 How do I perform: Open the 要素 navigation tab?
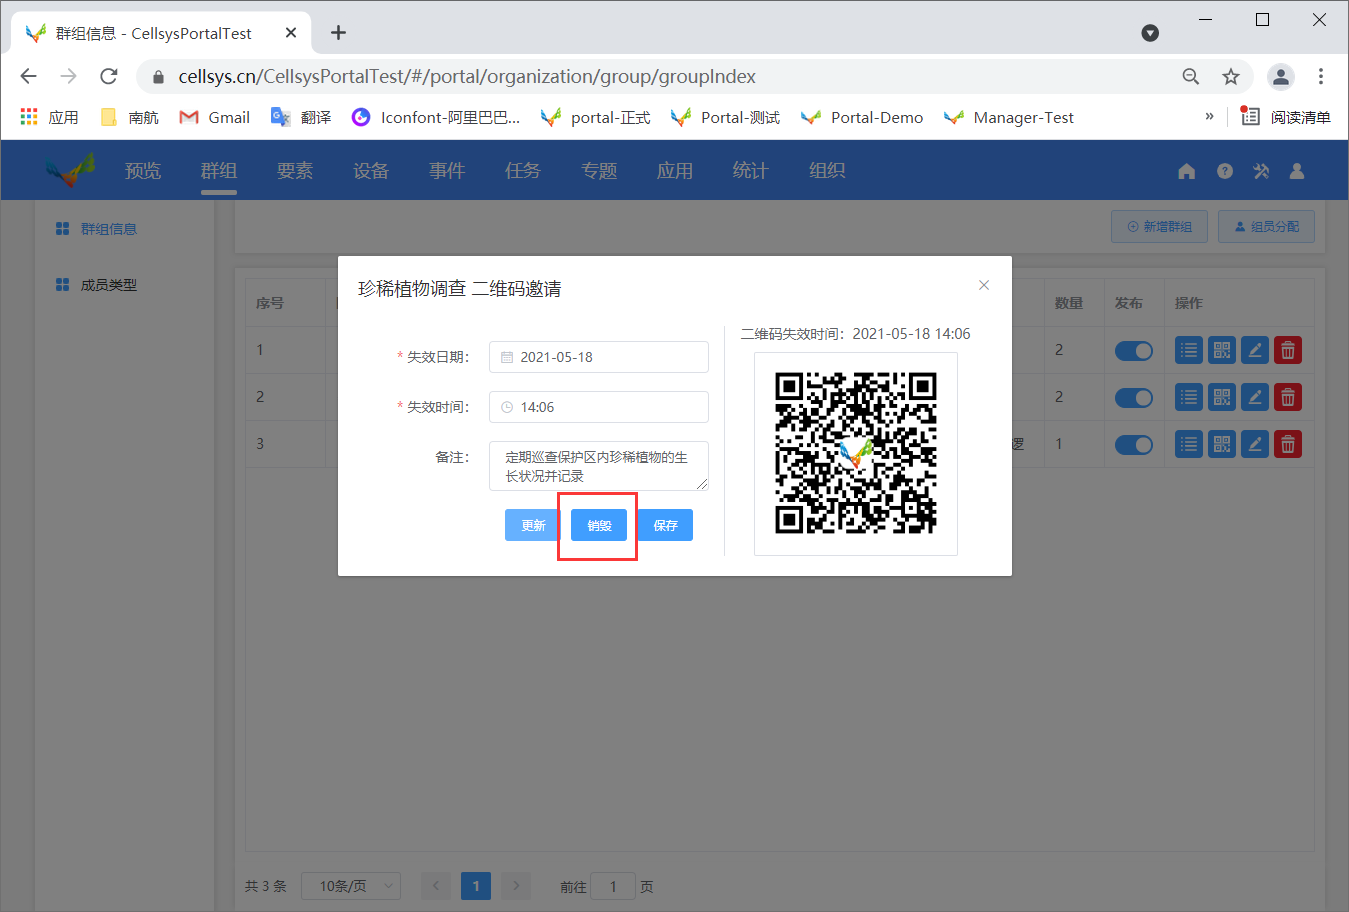295,171
